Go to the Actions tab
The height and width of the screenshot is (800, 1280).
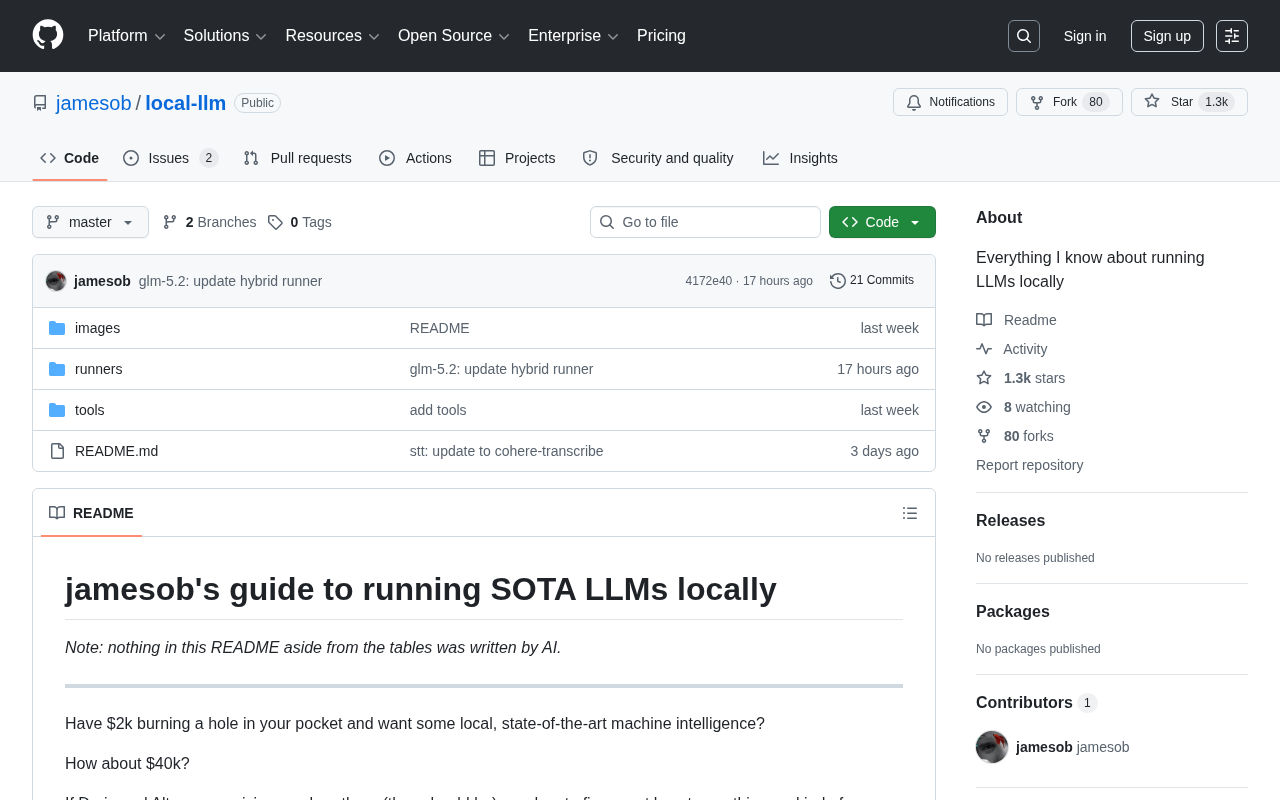click(x=415, y=158)
